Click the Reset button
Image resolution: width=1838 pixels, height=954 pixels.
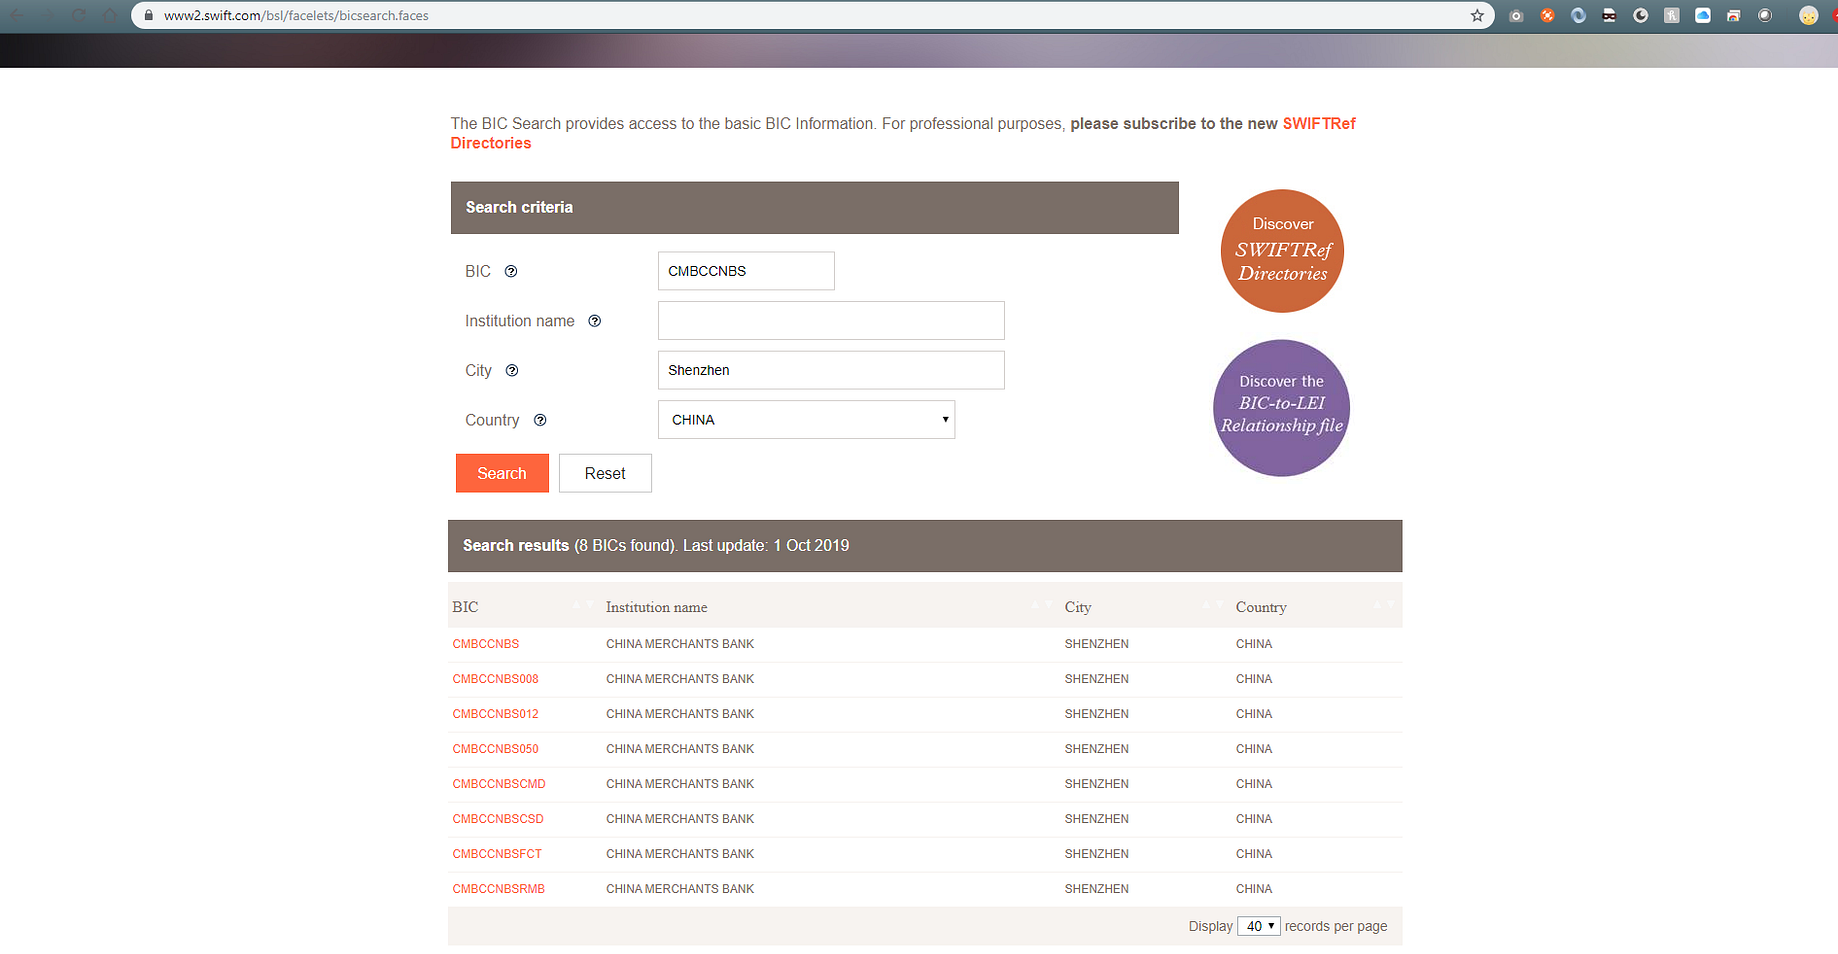click(x=605, y=473)
